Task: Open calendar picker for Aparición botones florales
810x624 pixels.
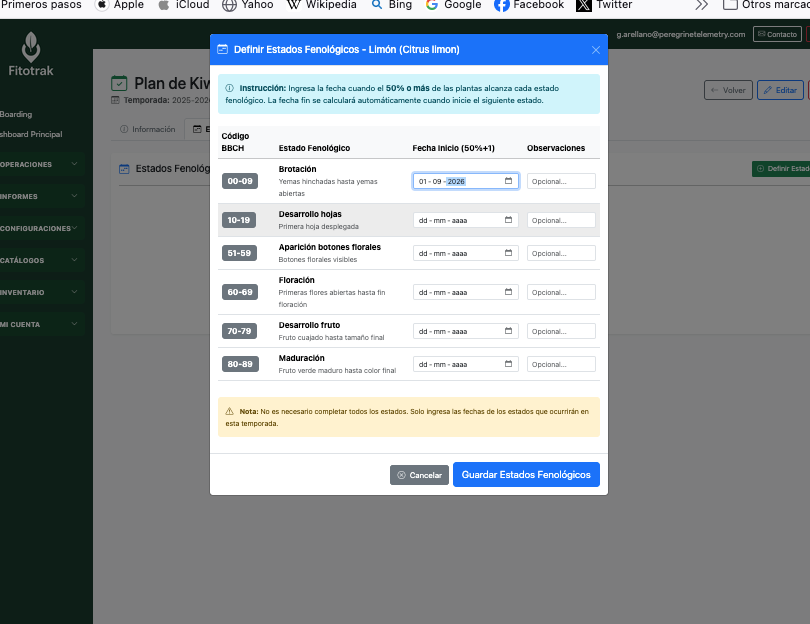Action: tap(508, 254)
